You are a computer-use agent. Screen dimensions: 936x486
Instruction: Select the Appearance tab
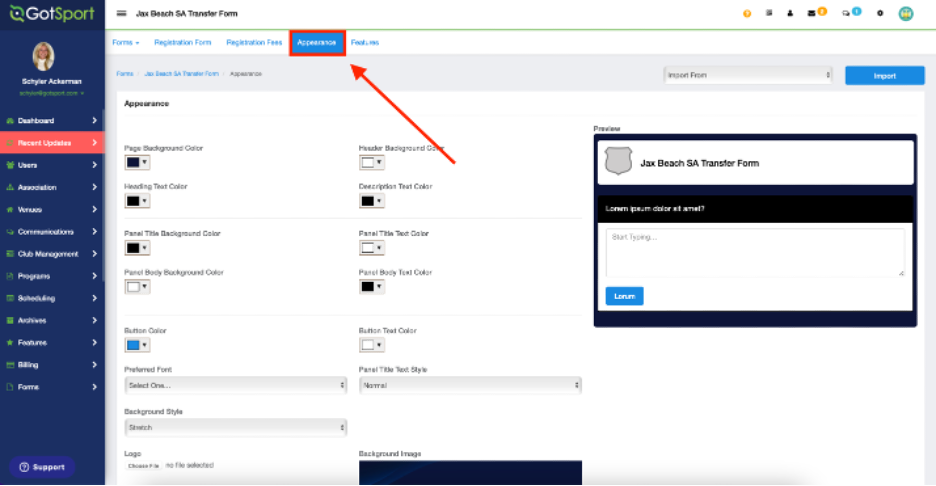pos(317,43)
